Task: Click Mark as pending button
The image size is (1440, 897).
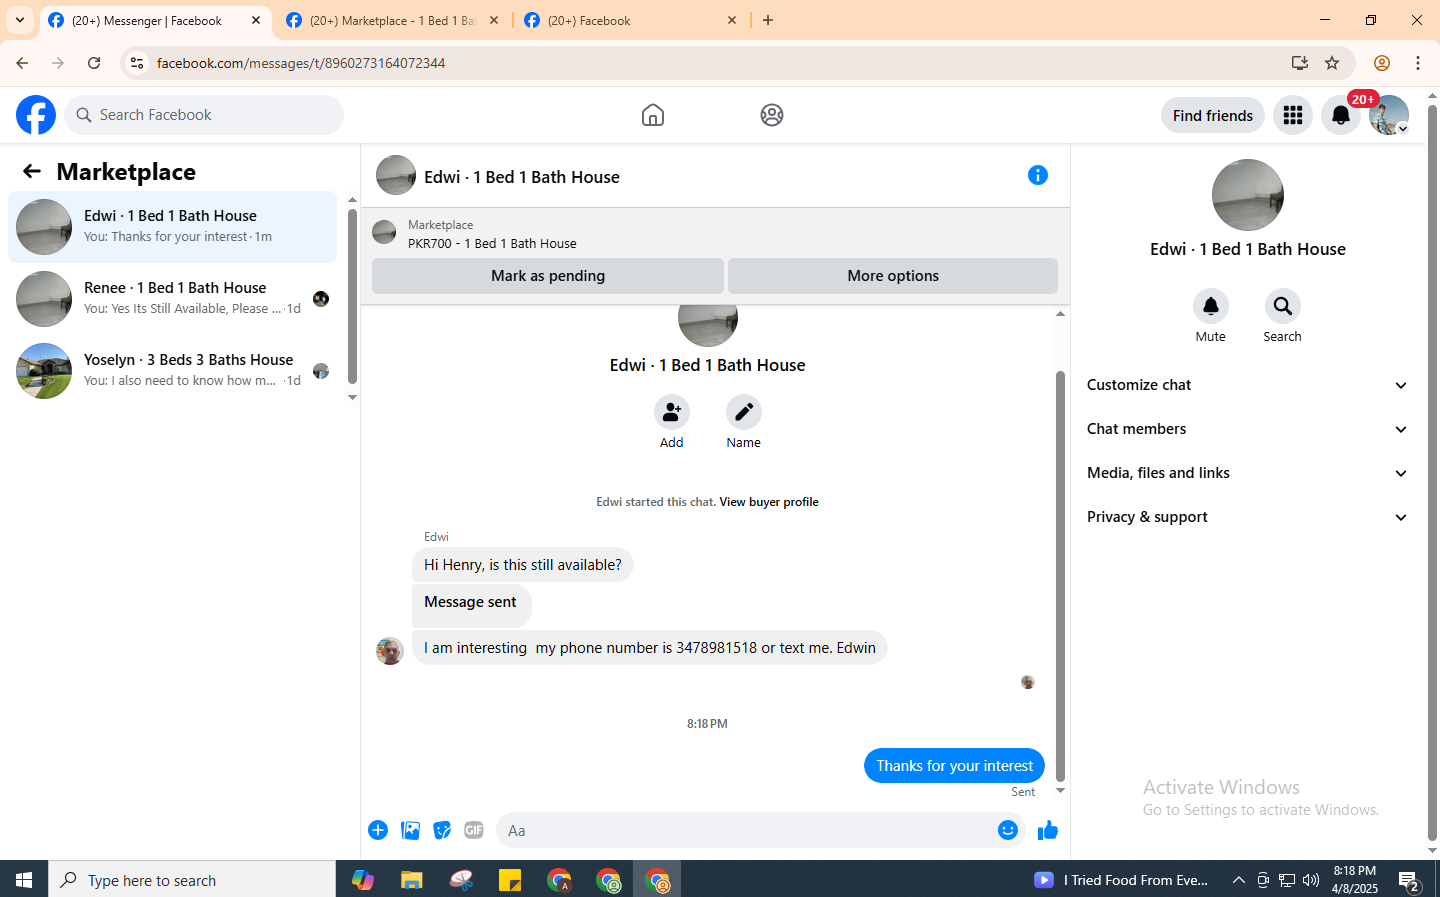Action: click(x=548, y=276)
